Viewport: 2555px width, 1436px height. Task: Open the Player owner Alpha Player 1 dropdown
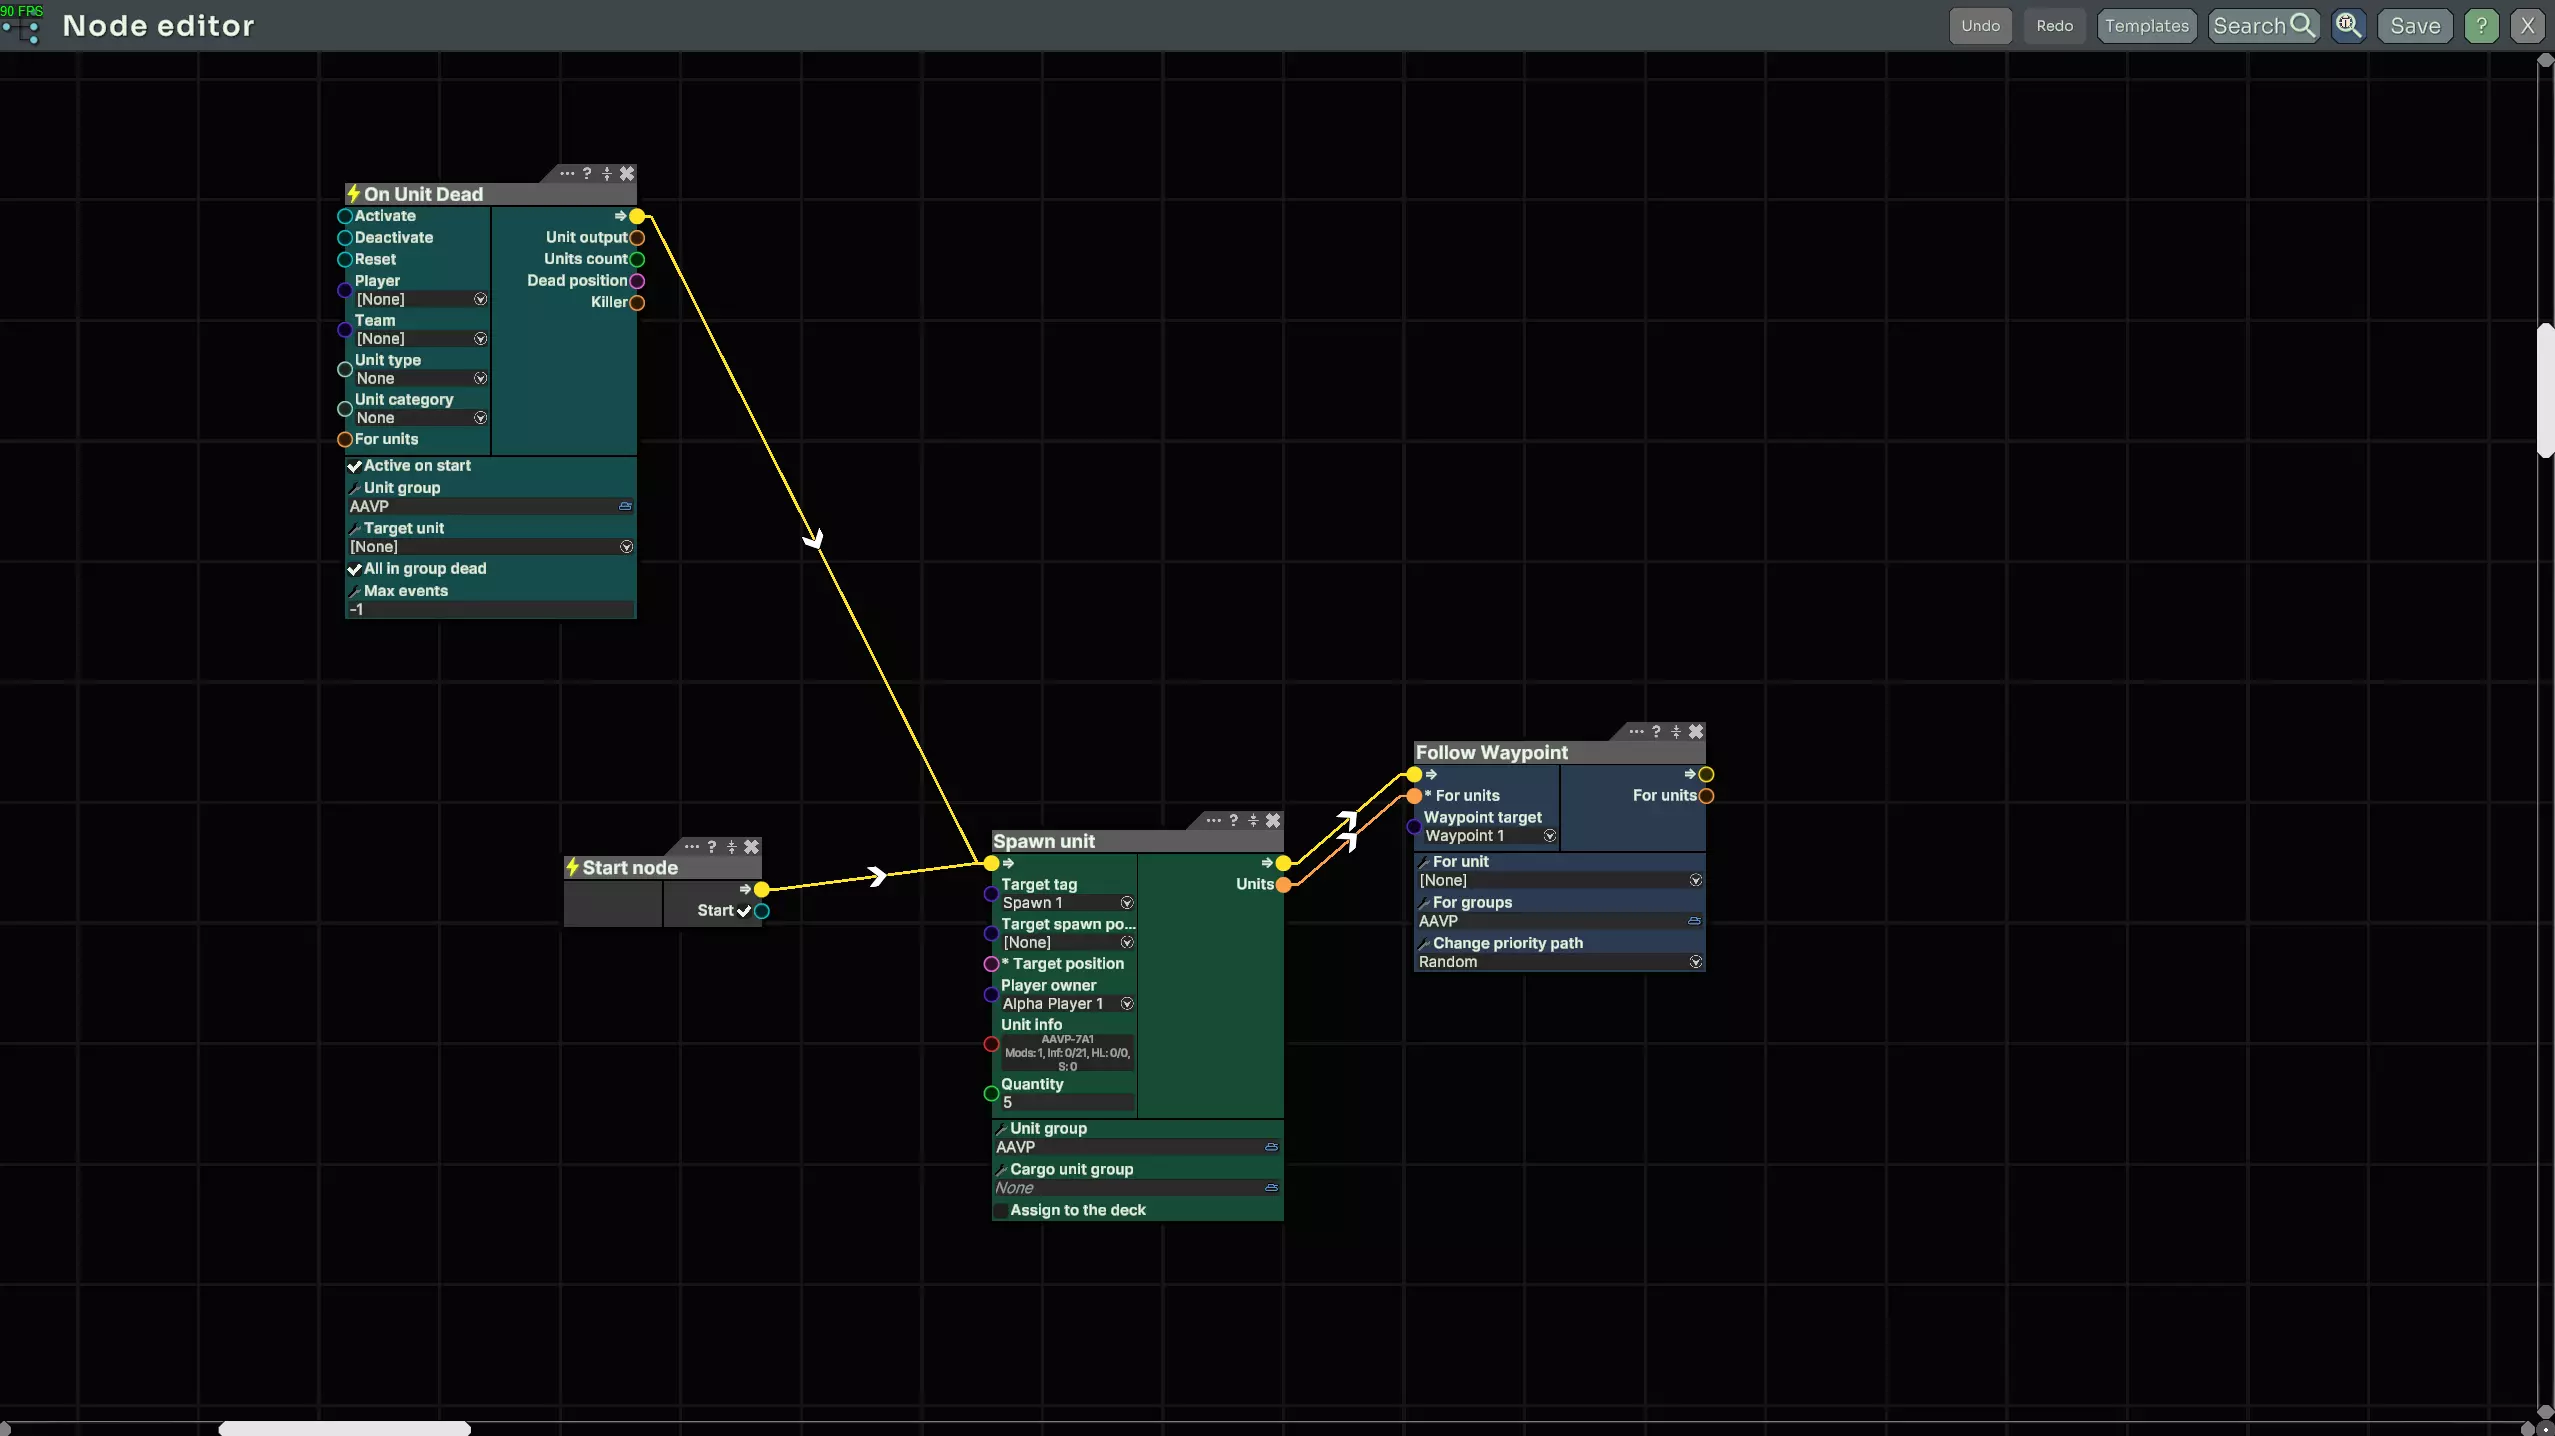(x=1127, y=1004)
